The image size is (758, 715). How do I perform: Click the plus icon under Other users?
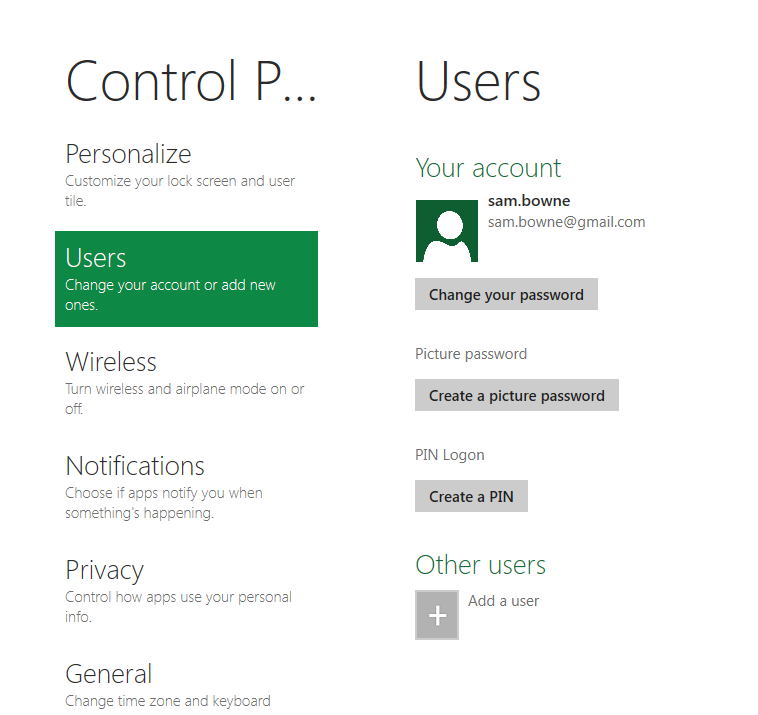click(x=437, y=615)
